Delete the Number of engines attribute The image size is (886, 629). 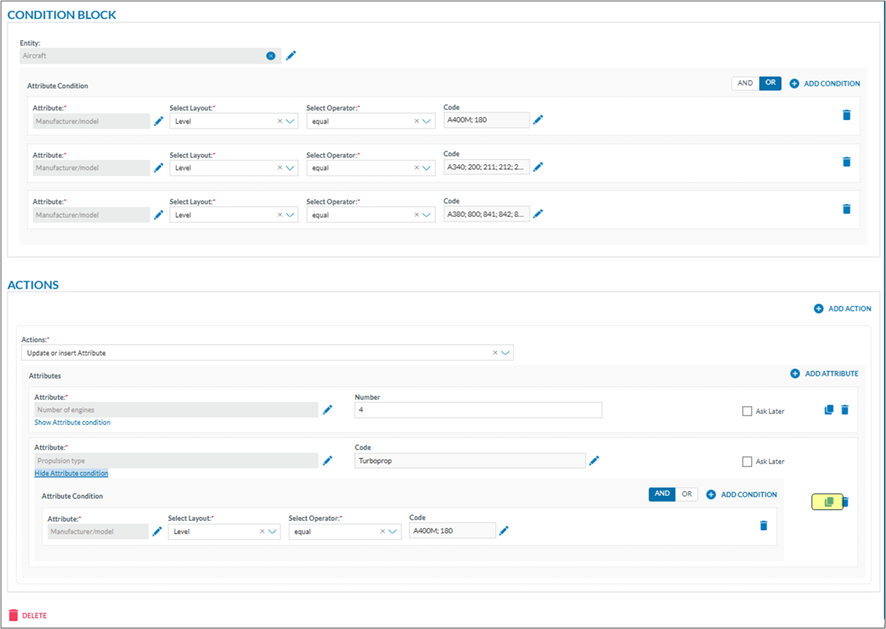(x=845, y=410)
